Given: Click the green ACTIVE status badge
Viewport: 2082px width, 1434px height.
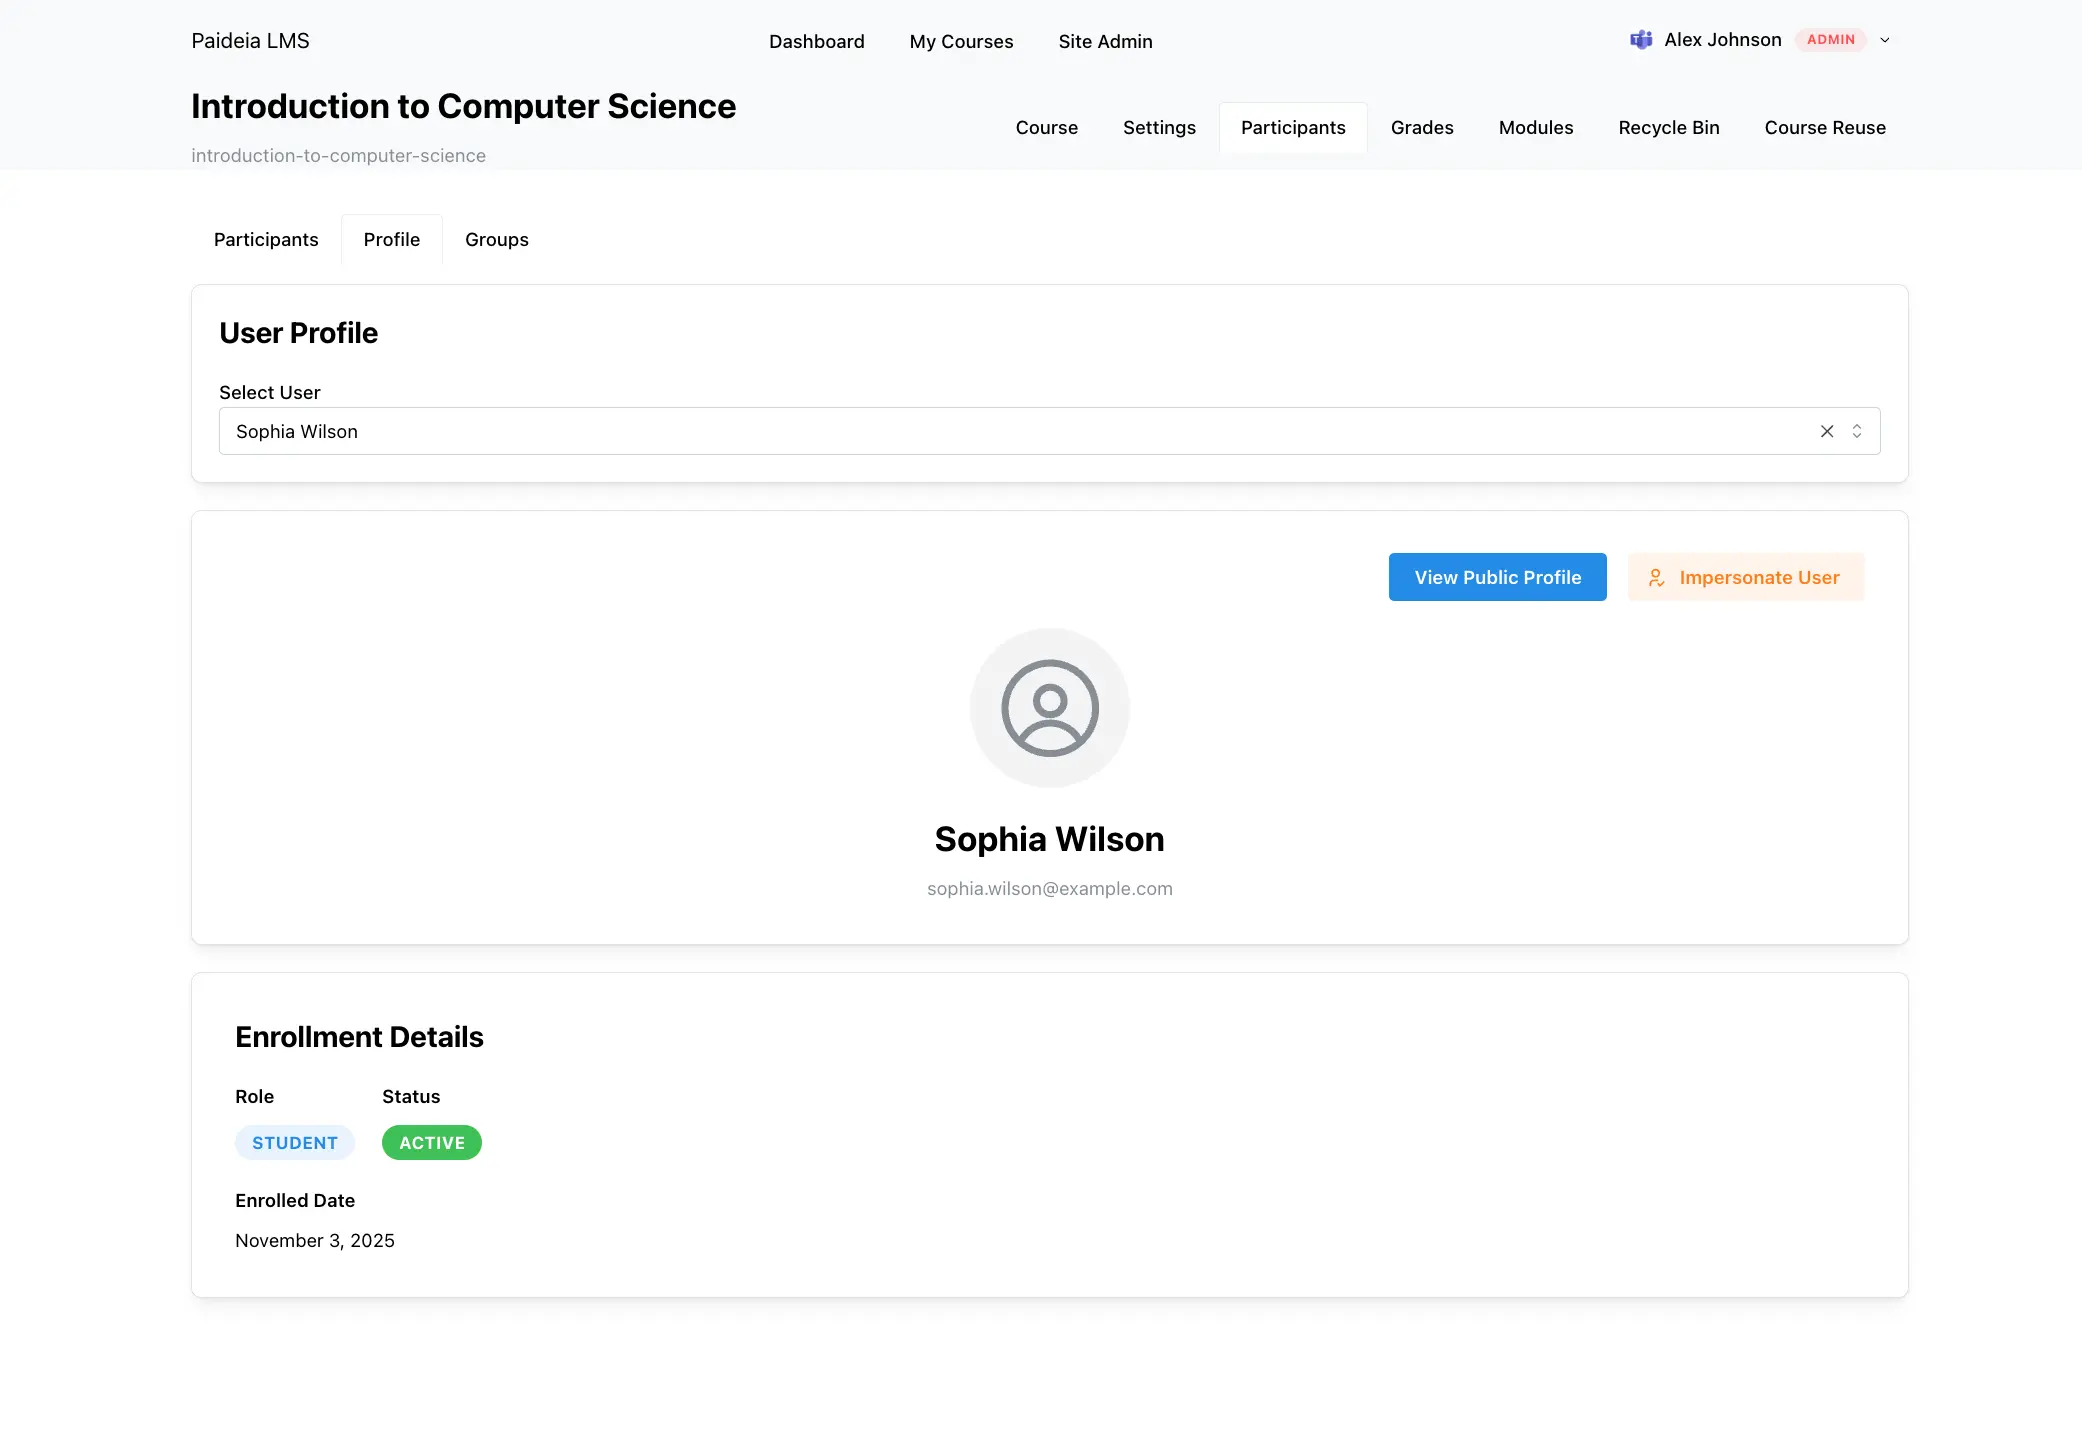Looking at the screenshot, I should (431, 1143).
